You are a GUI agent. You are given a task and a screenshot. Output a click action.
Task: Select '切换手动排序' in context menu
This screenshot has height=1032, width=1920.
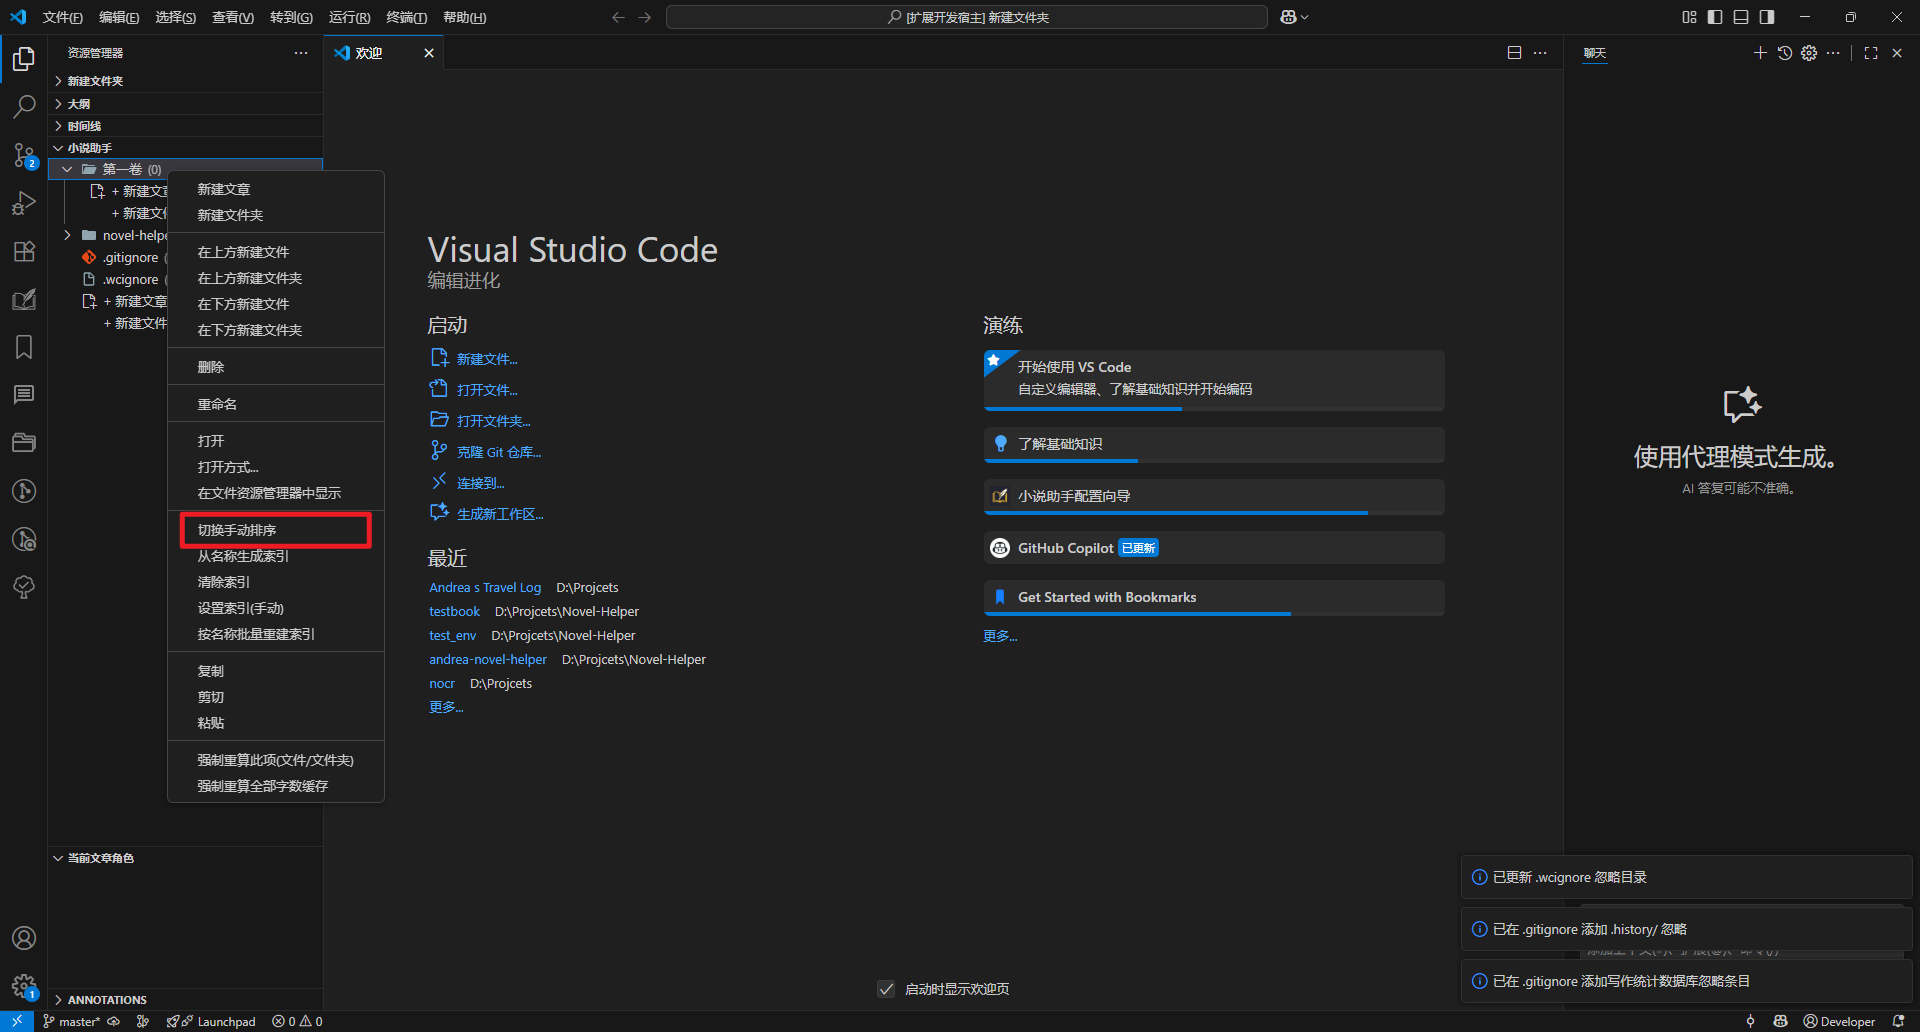(x=237, y=530)
